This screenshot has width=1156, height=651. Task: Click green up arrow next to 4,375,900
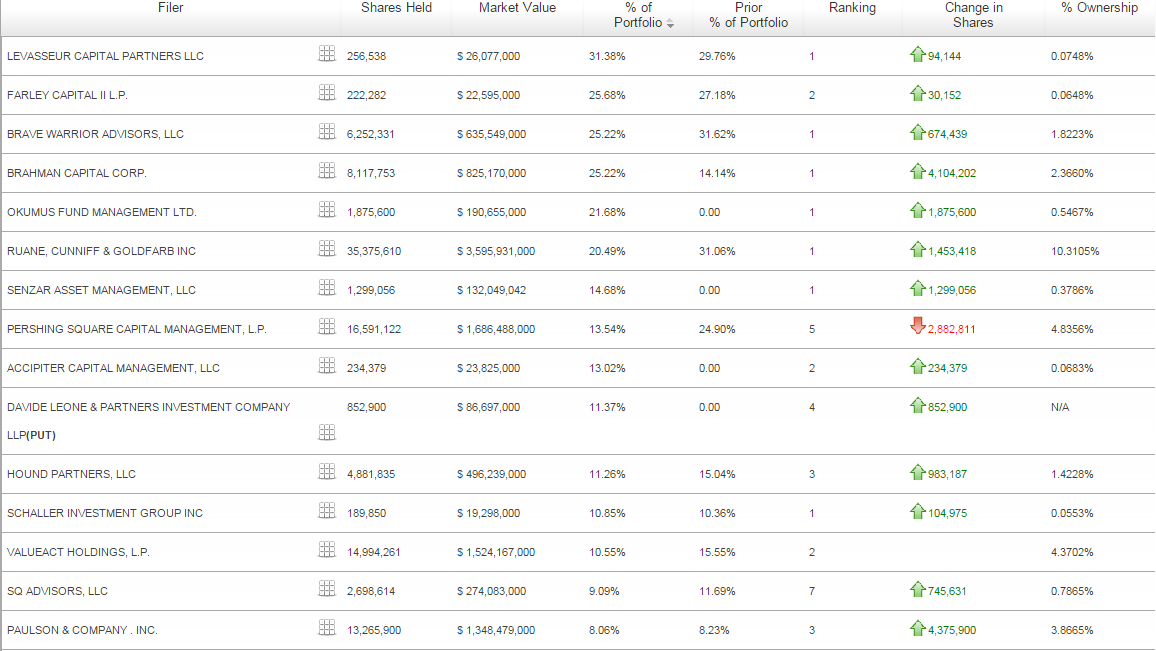(x=917, y=628)
